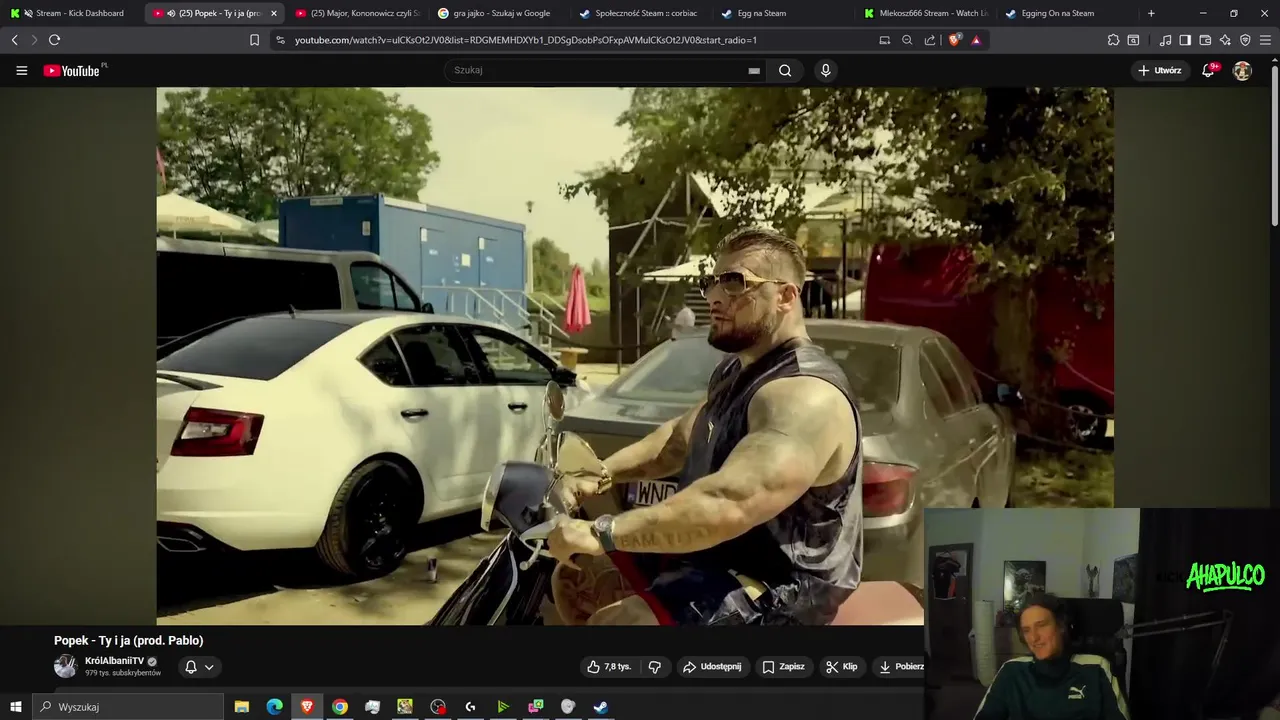Screen dimensions: 1280x720
Task: Open the KrólAlbaniiTV channel link
Action: [x=114, y=661]
